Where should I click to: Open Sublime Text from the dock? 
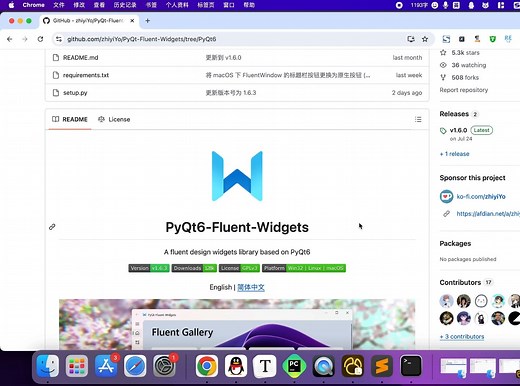click(x=382, y=366)
